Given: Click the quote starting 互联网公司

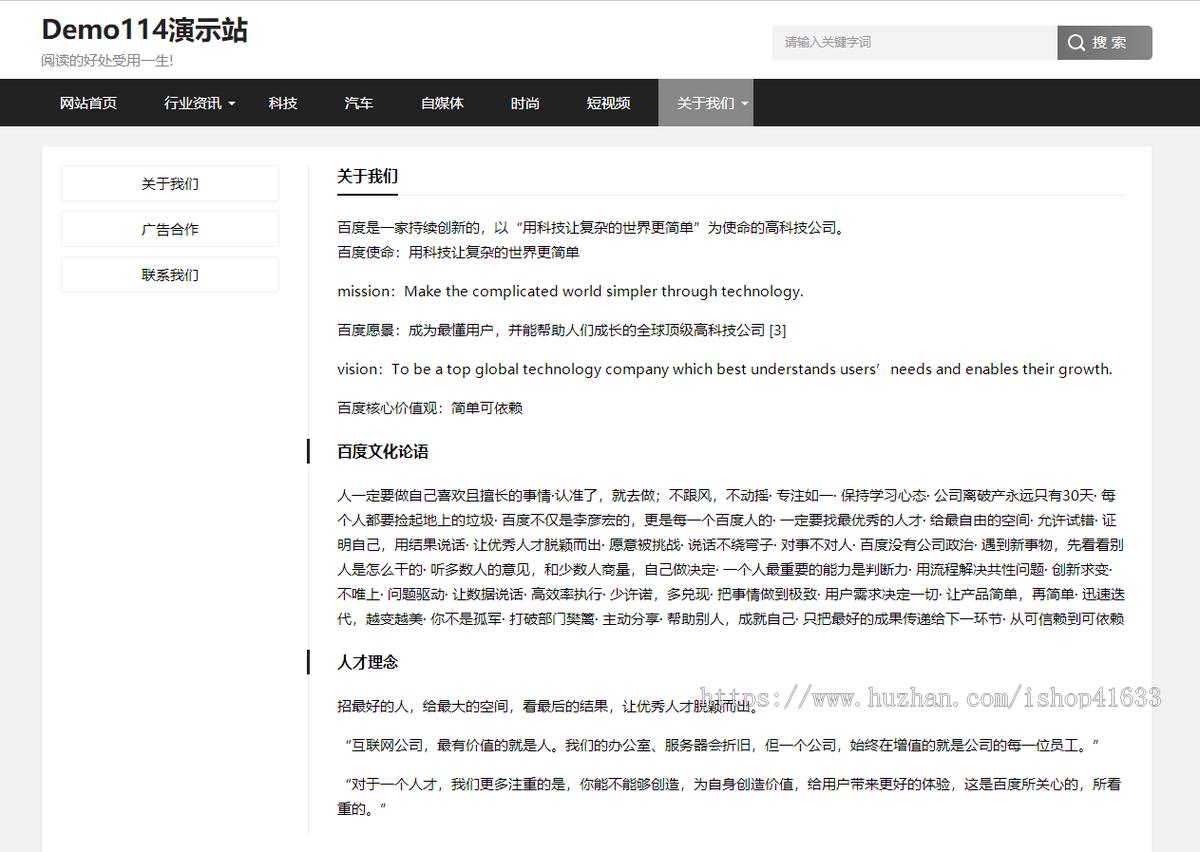Looking at the screenshot, I should point(719,745).
